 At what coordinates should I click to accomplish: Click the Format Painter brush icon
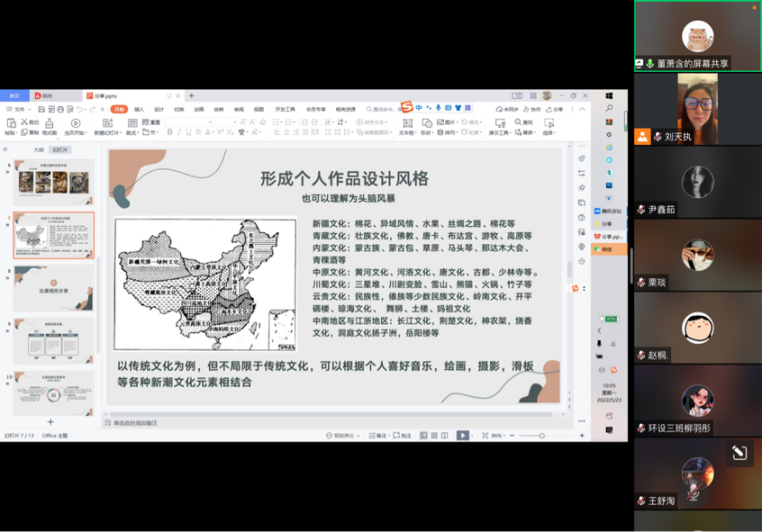point(49,123)
